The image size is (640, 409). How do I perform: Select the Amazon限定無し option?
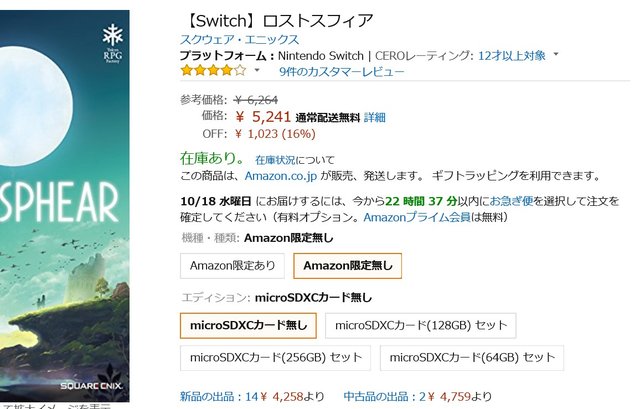click(348, 265)
